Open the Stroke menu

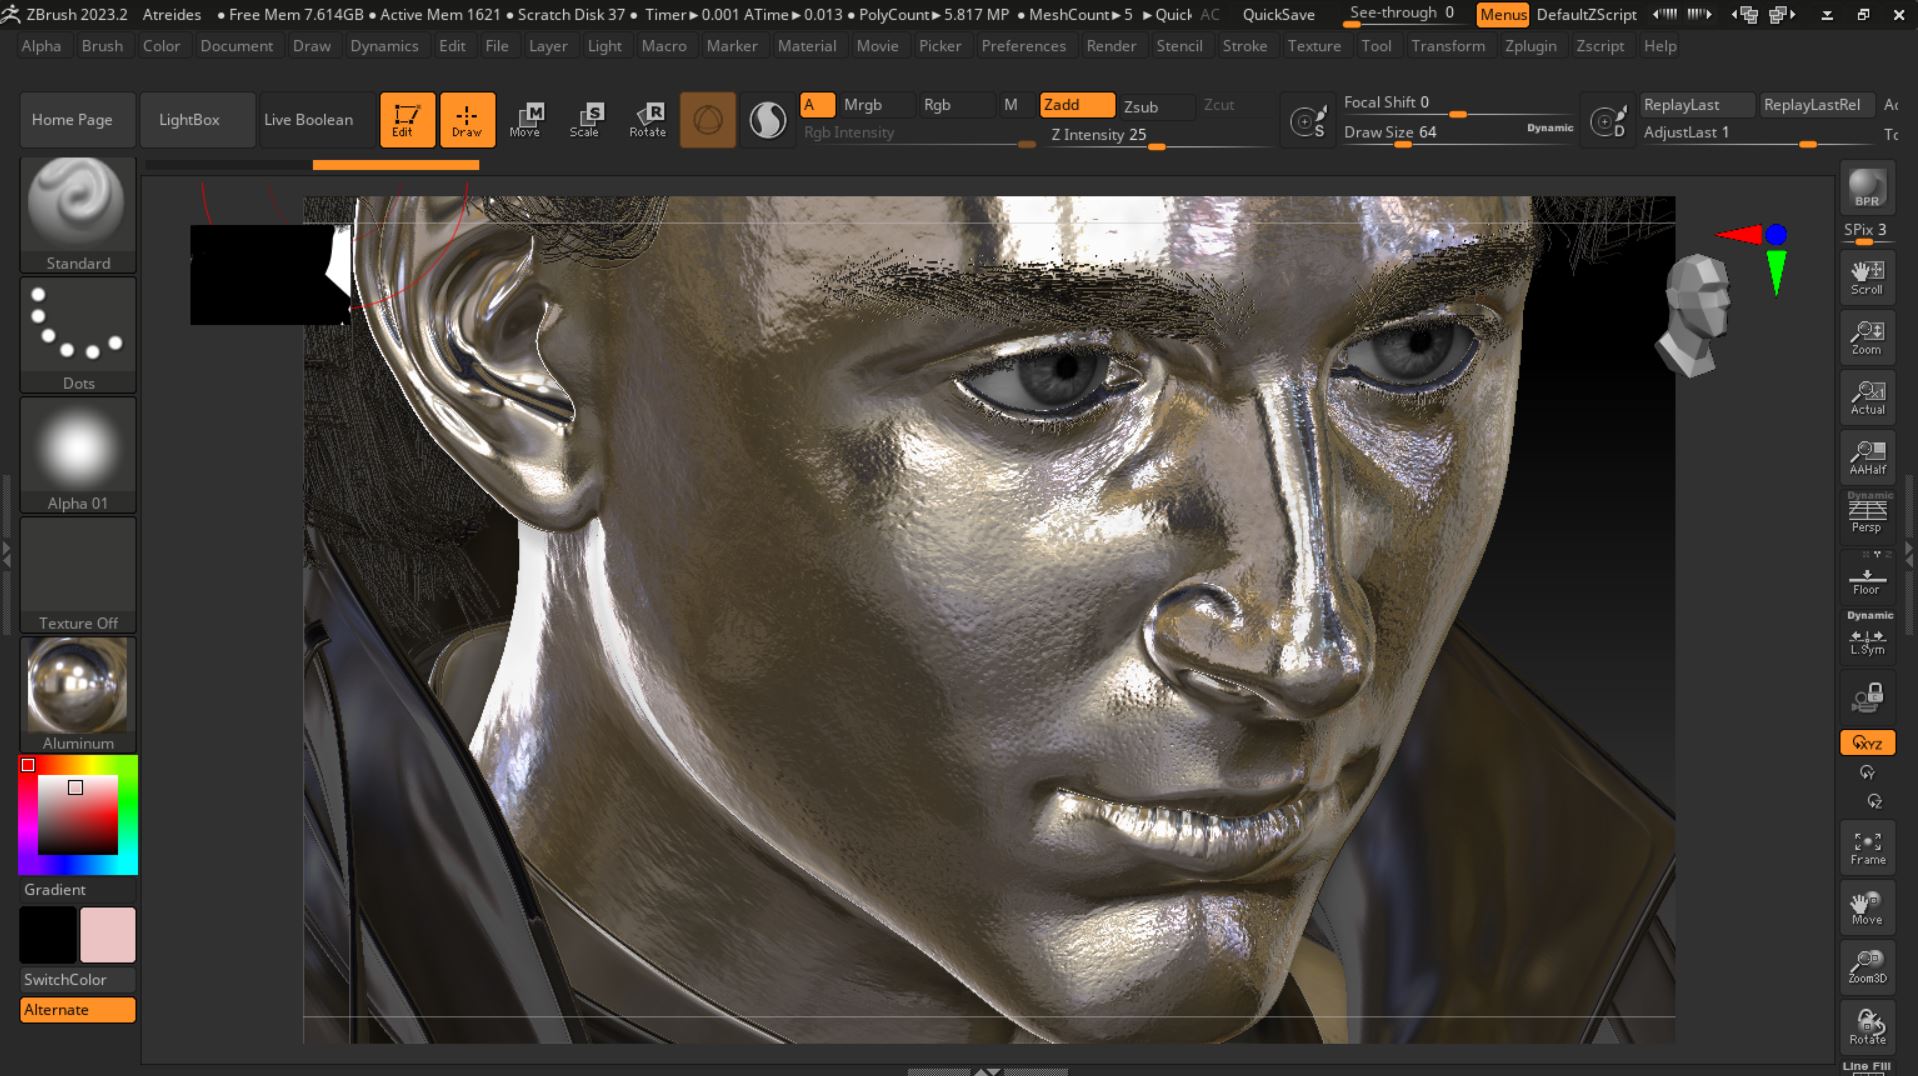[x=1244, y=46]
